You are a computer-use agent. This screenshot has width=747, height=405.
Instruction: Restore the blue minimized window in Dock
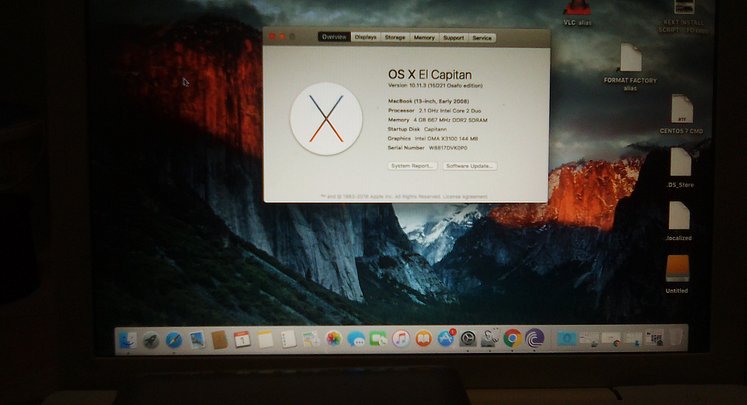tap(567, 338)
